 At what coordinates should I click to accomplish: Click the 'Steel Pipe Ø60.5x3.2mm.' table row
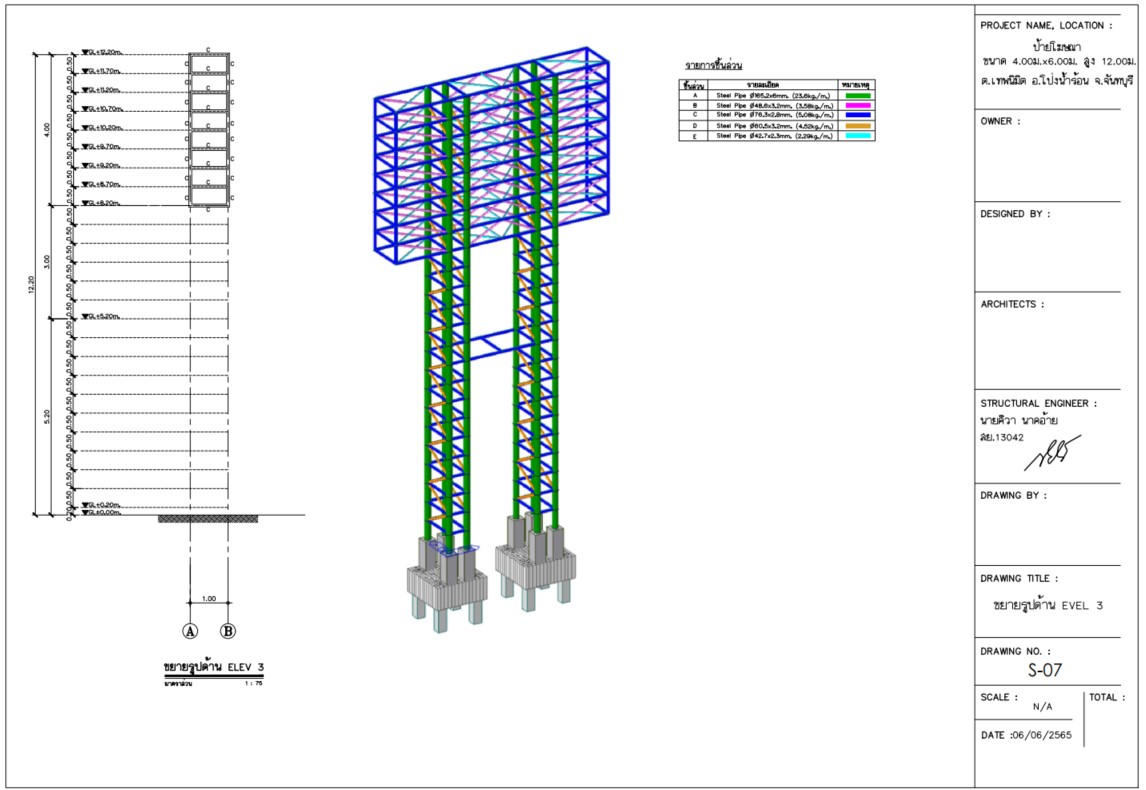tap(775, 126)
